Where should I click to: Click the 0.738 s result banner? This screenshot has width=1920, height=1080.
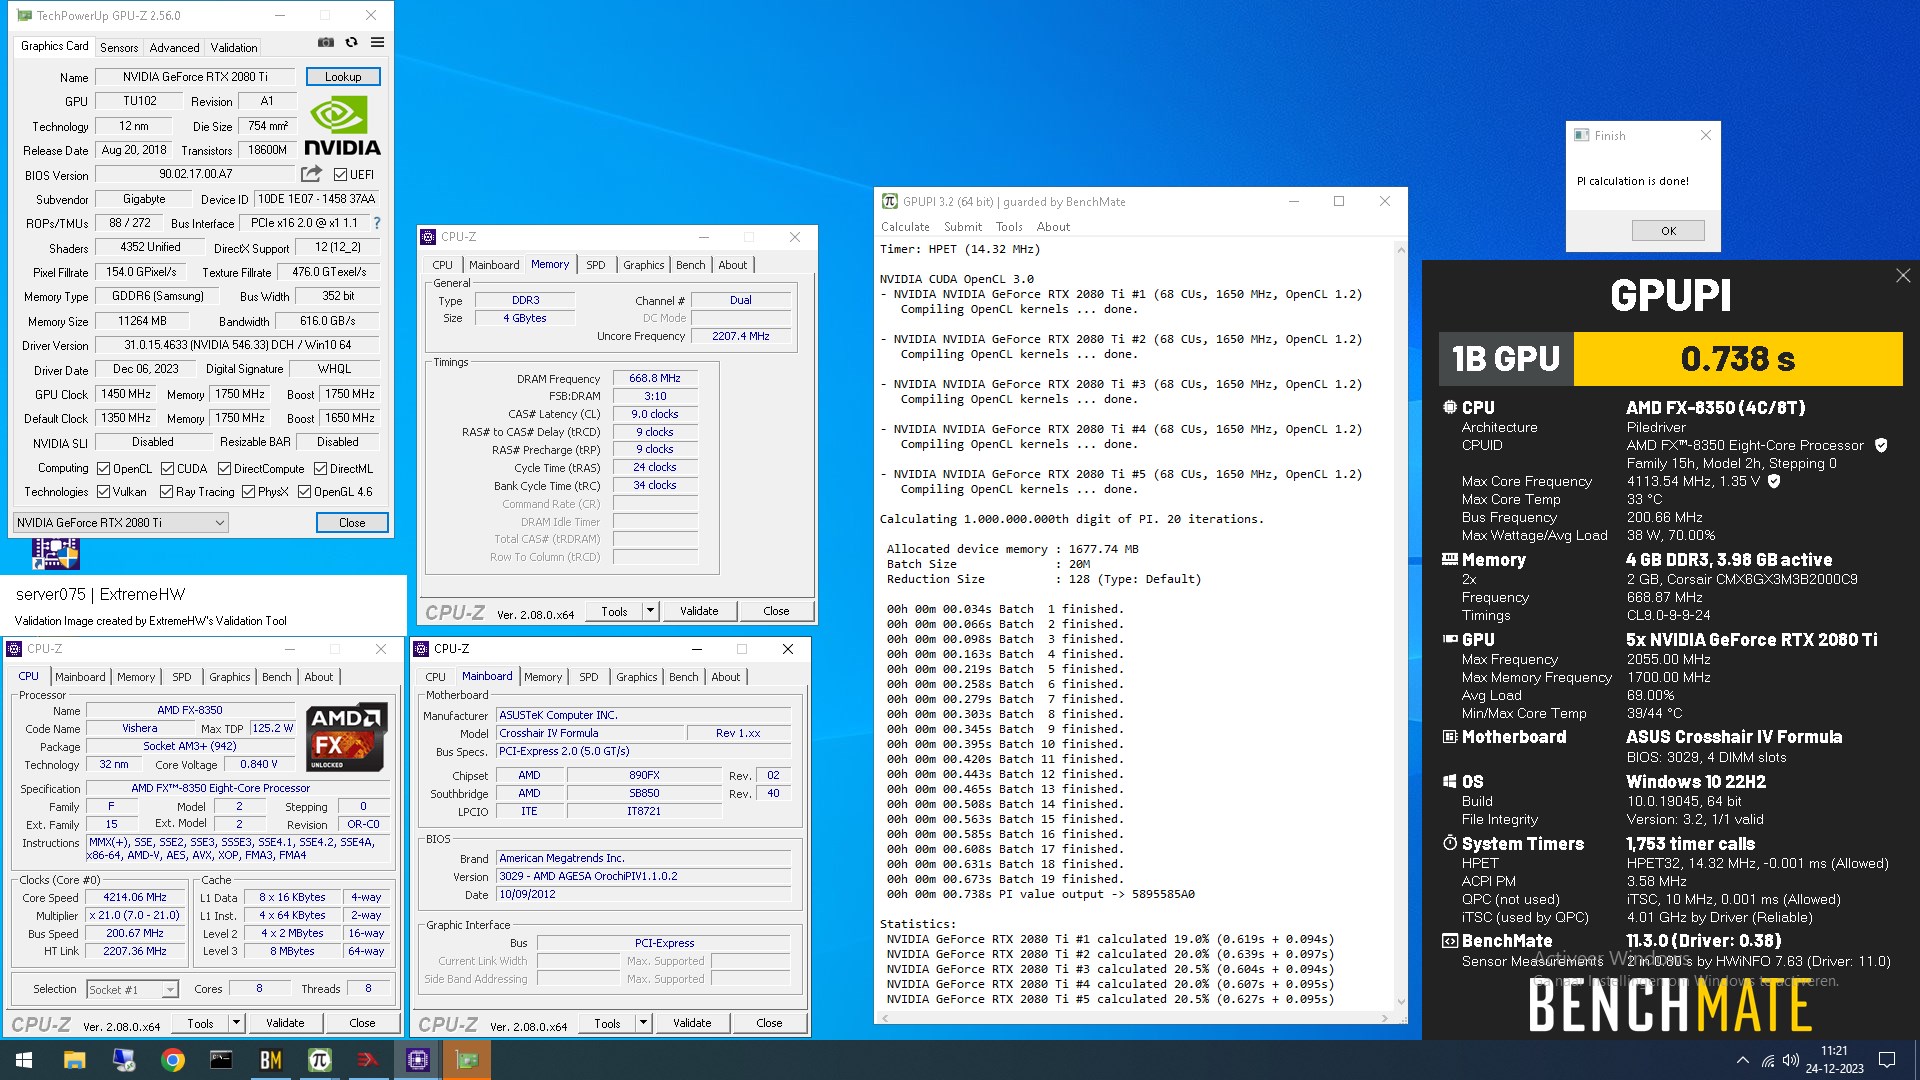(x=1737, y=359)
